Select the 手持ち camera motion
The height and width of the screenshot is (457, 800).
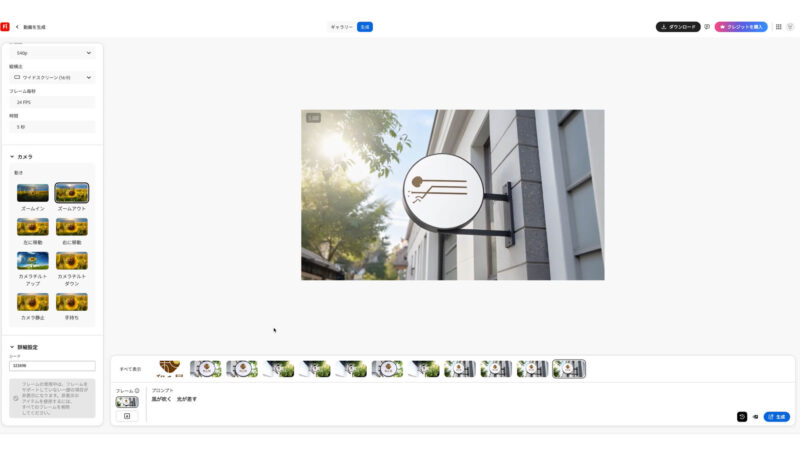coord(71,302)
